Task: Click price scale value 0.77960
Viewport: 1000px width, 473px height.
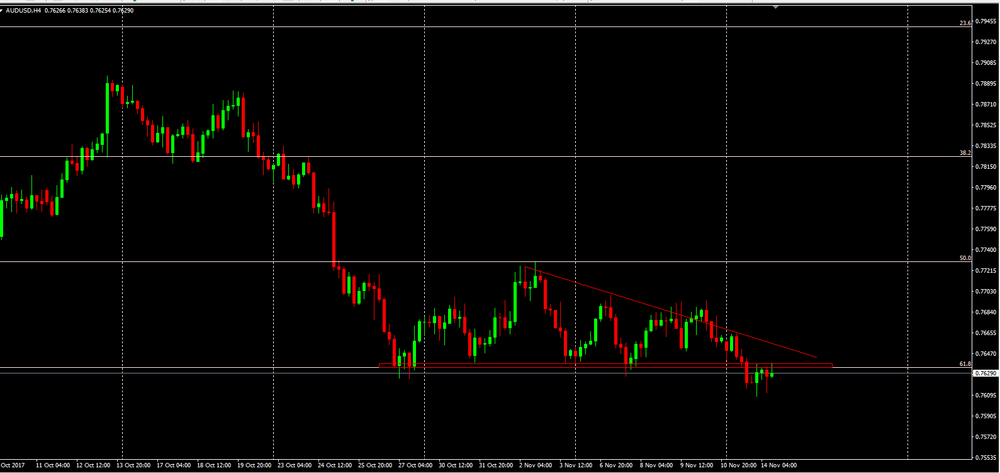Action: point(986,187)
